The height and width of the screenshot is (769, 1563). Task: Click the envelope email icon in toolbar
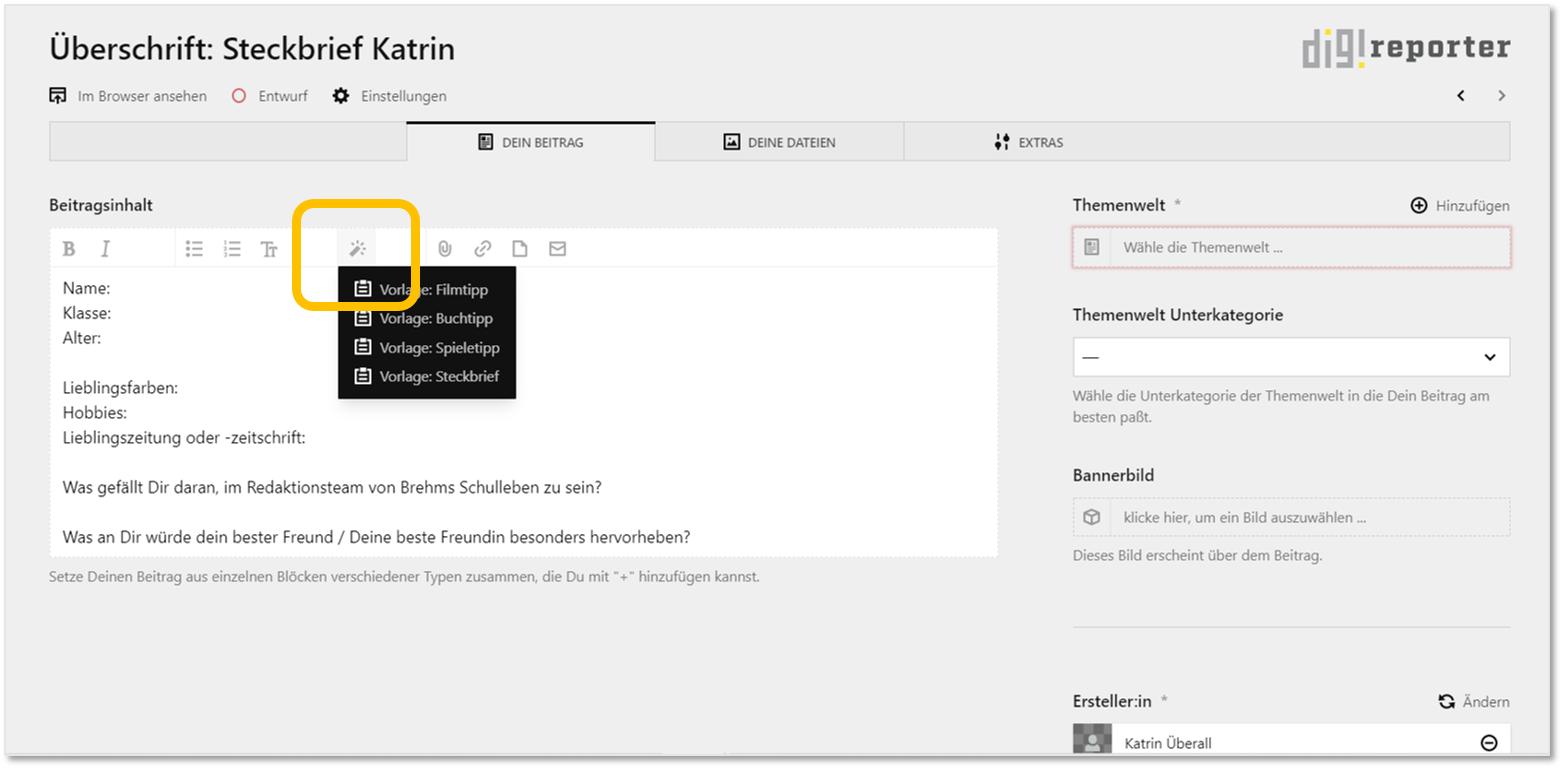coord(558,249)
